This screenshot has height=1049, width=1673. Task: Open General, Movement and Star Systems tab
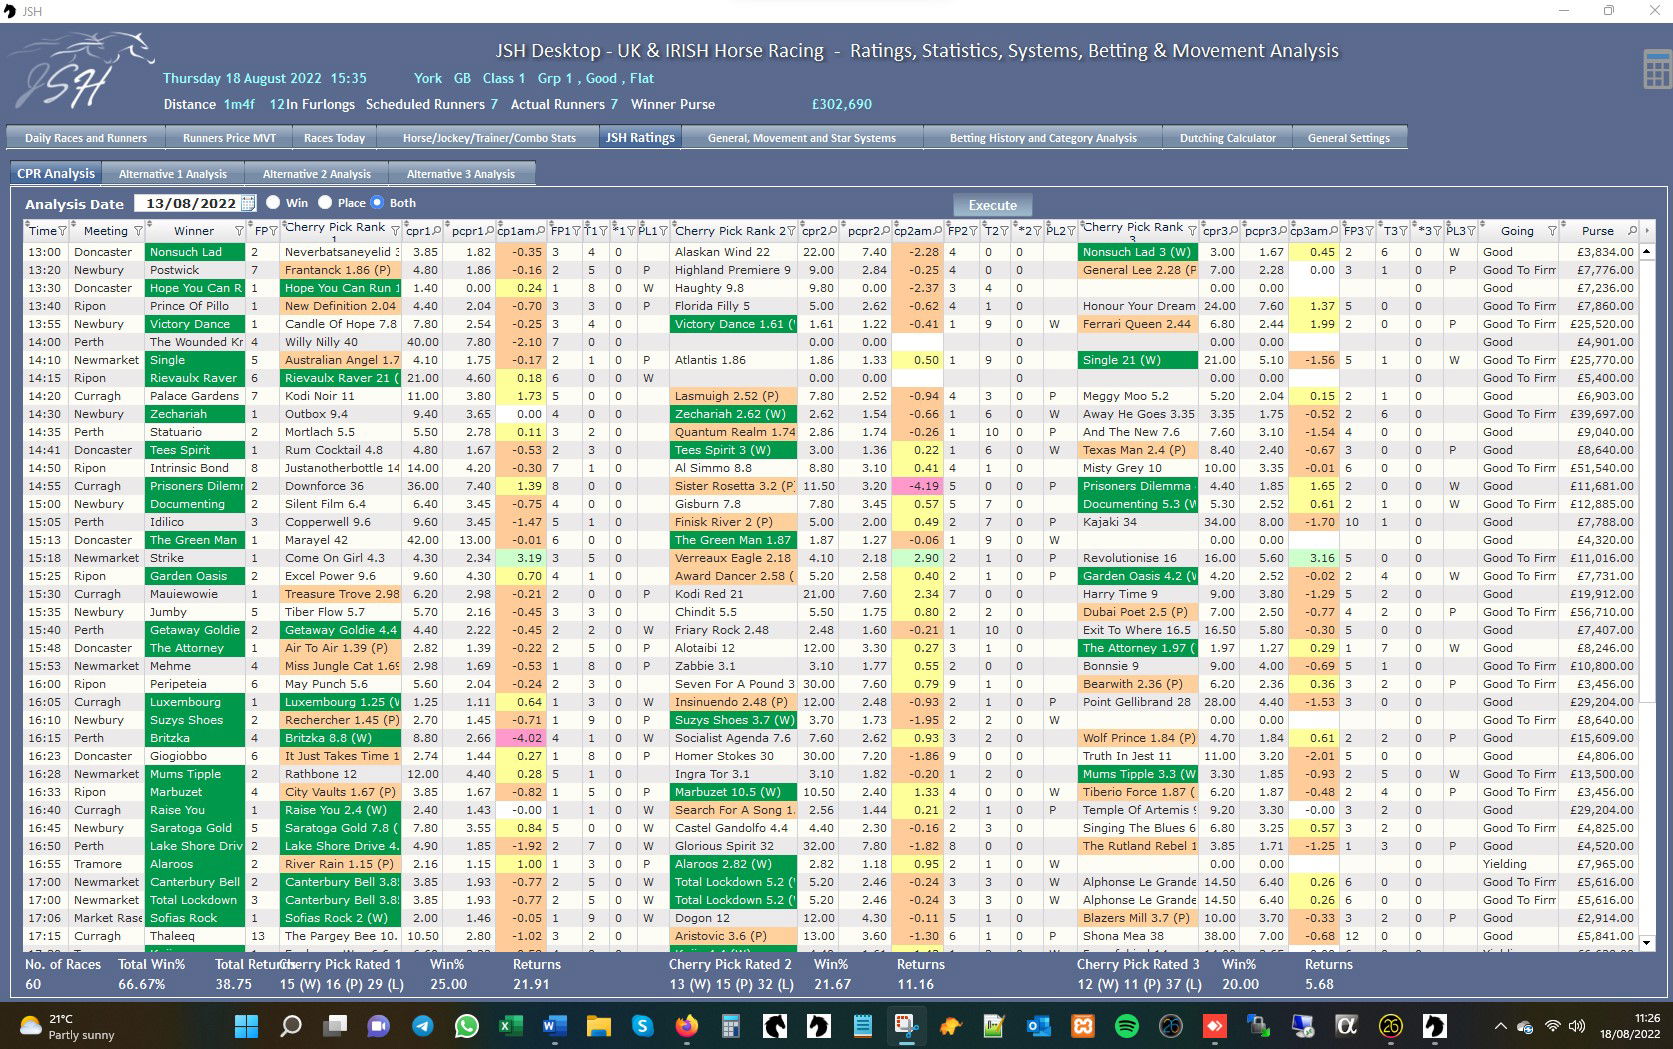point(802,138)
